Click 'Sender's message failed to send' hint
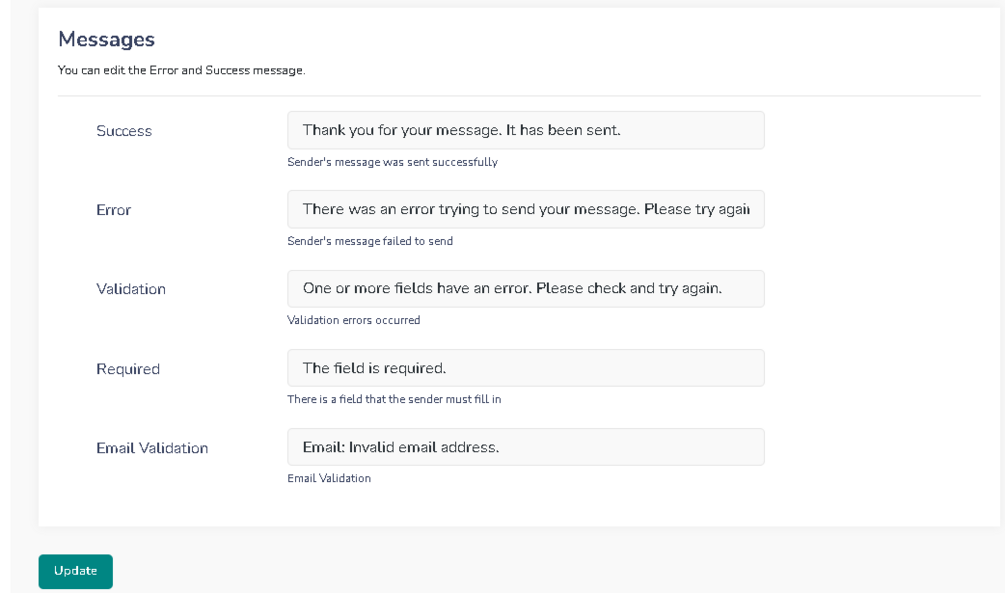Screen dimensions: 1005x593 [370, 241]
